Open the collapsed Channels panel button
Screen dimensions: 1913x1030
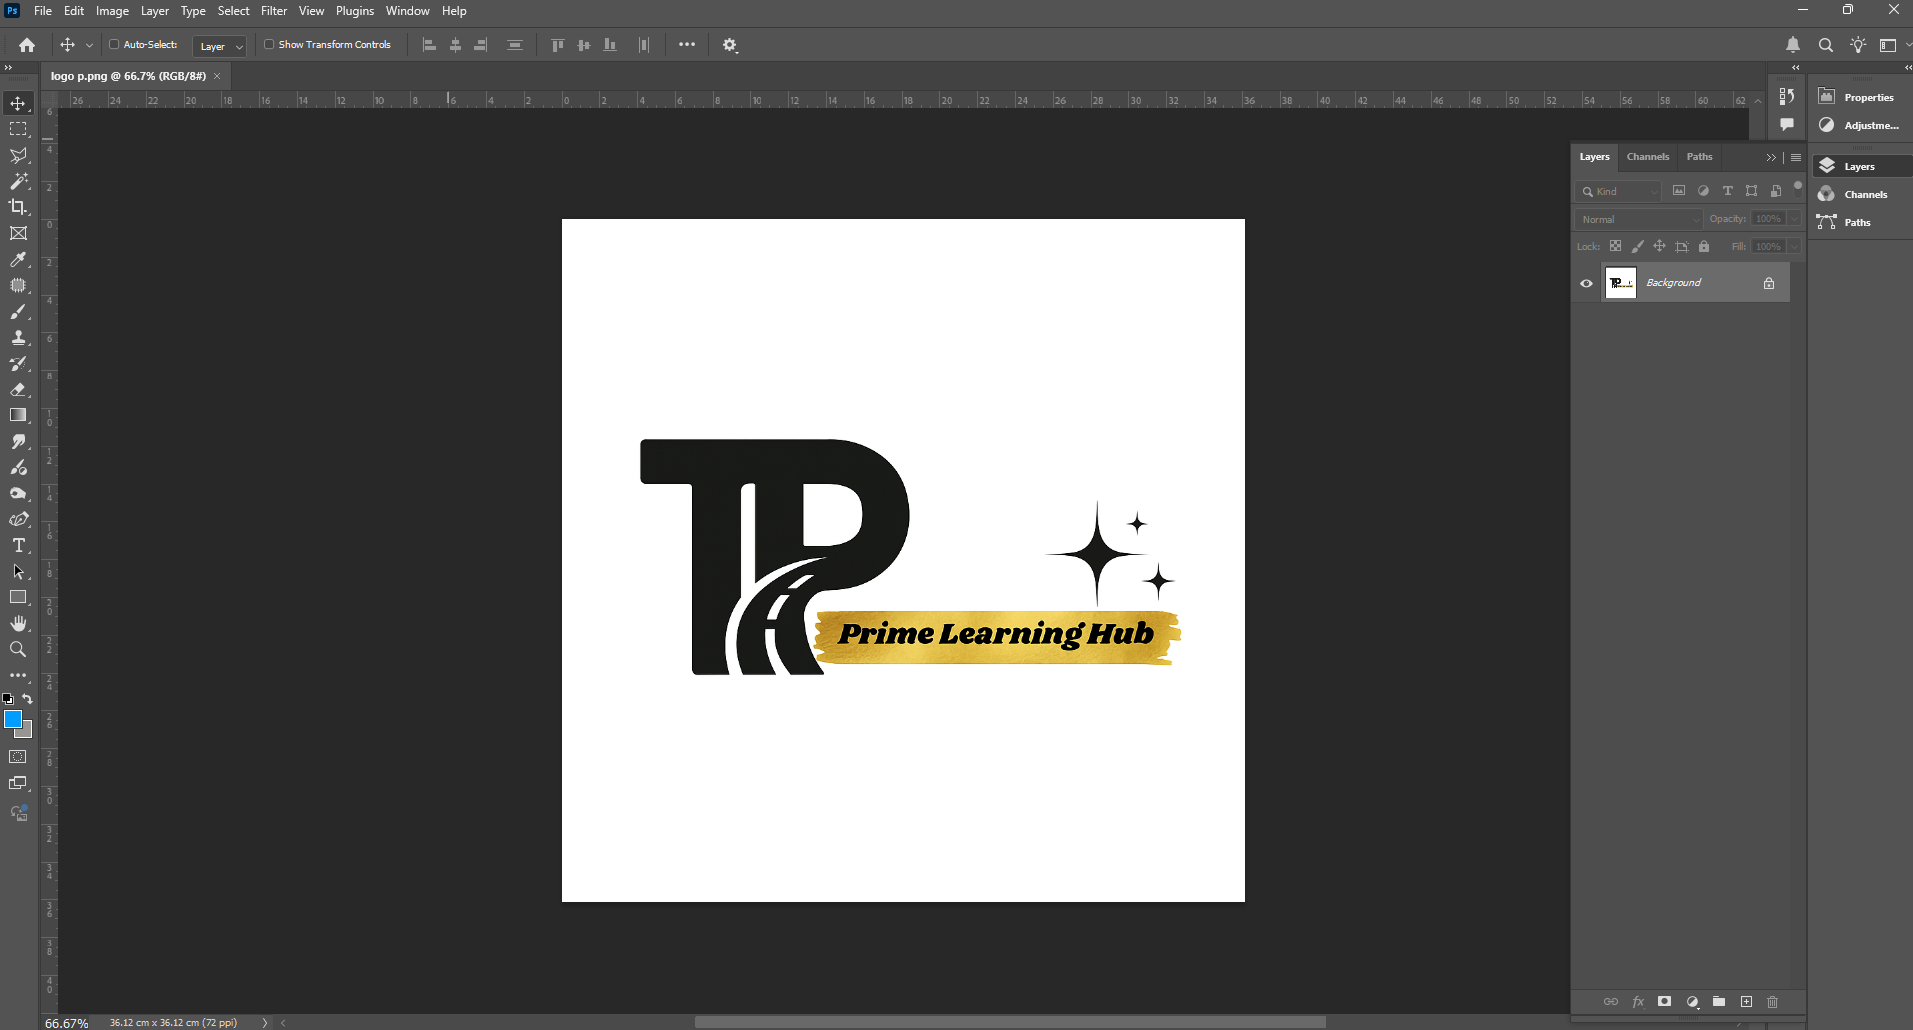click(x=1858, y=194)
